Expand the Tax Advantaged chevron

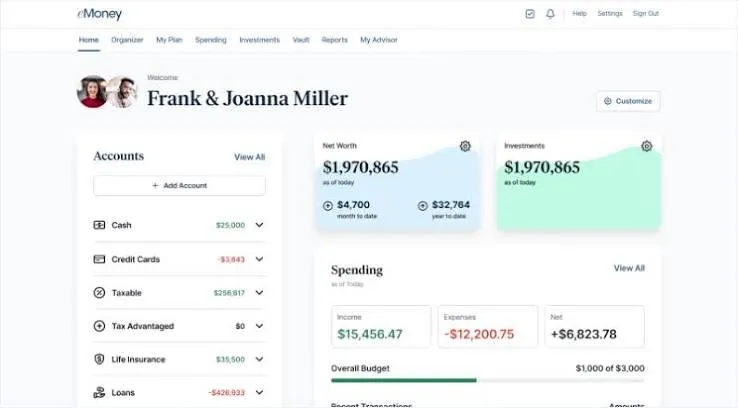(x=259, y=326)
